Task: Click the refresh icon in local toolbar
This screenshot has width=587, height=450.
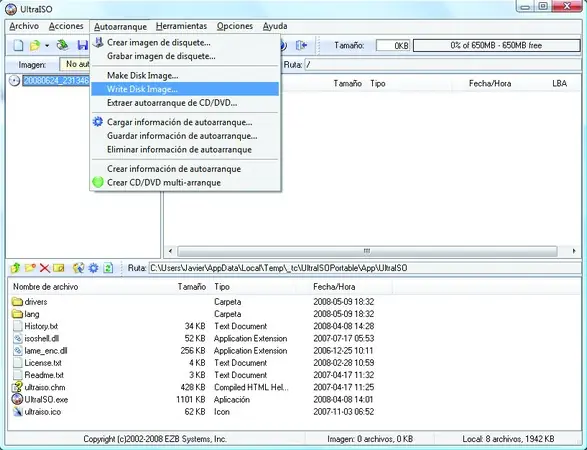Action: pyautogui.click(x=108, y=268)
